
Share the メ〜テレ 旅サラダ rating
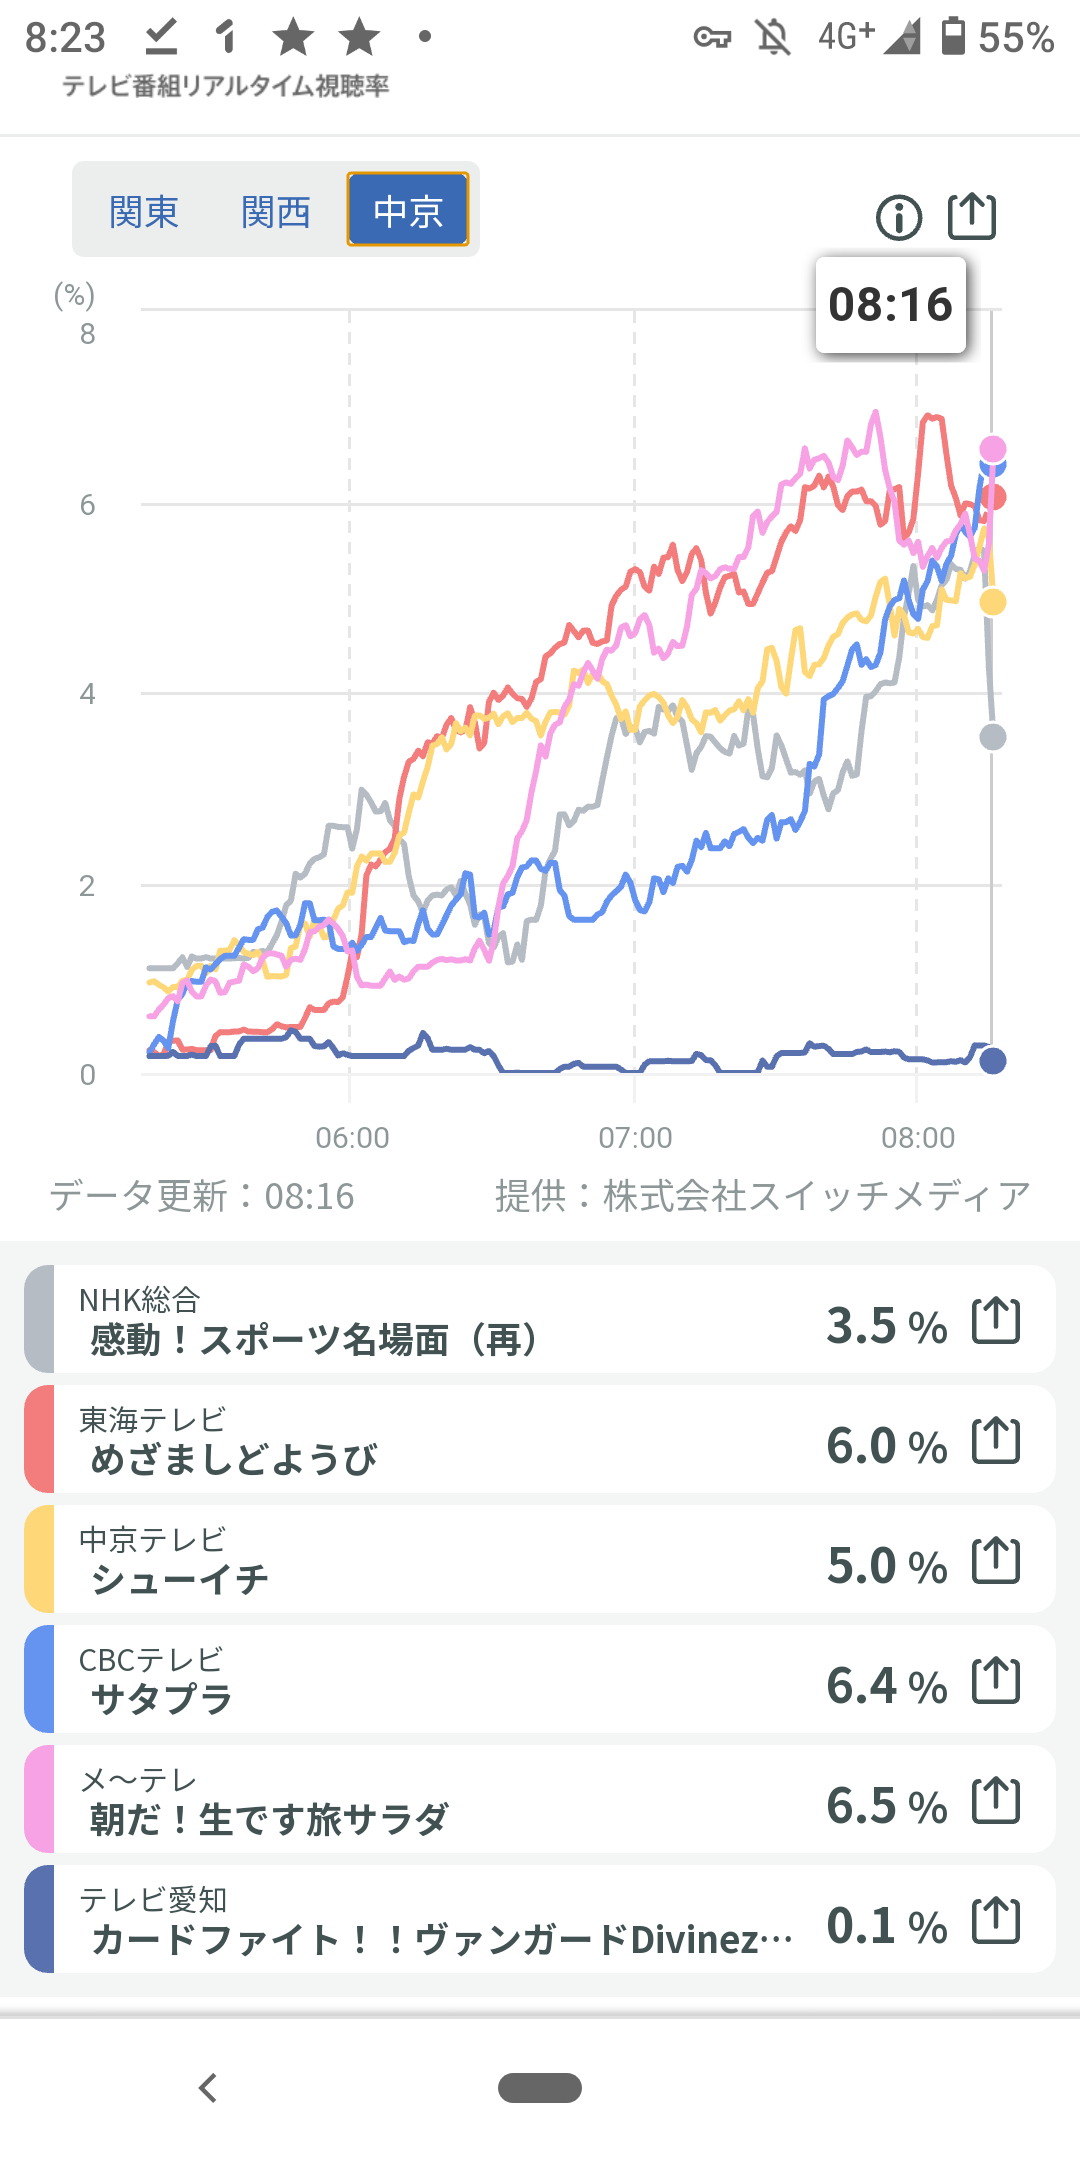[996, 1801]
